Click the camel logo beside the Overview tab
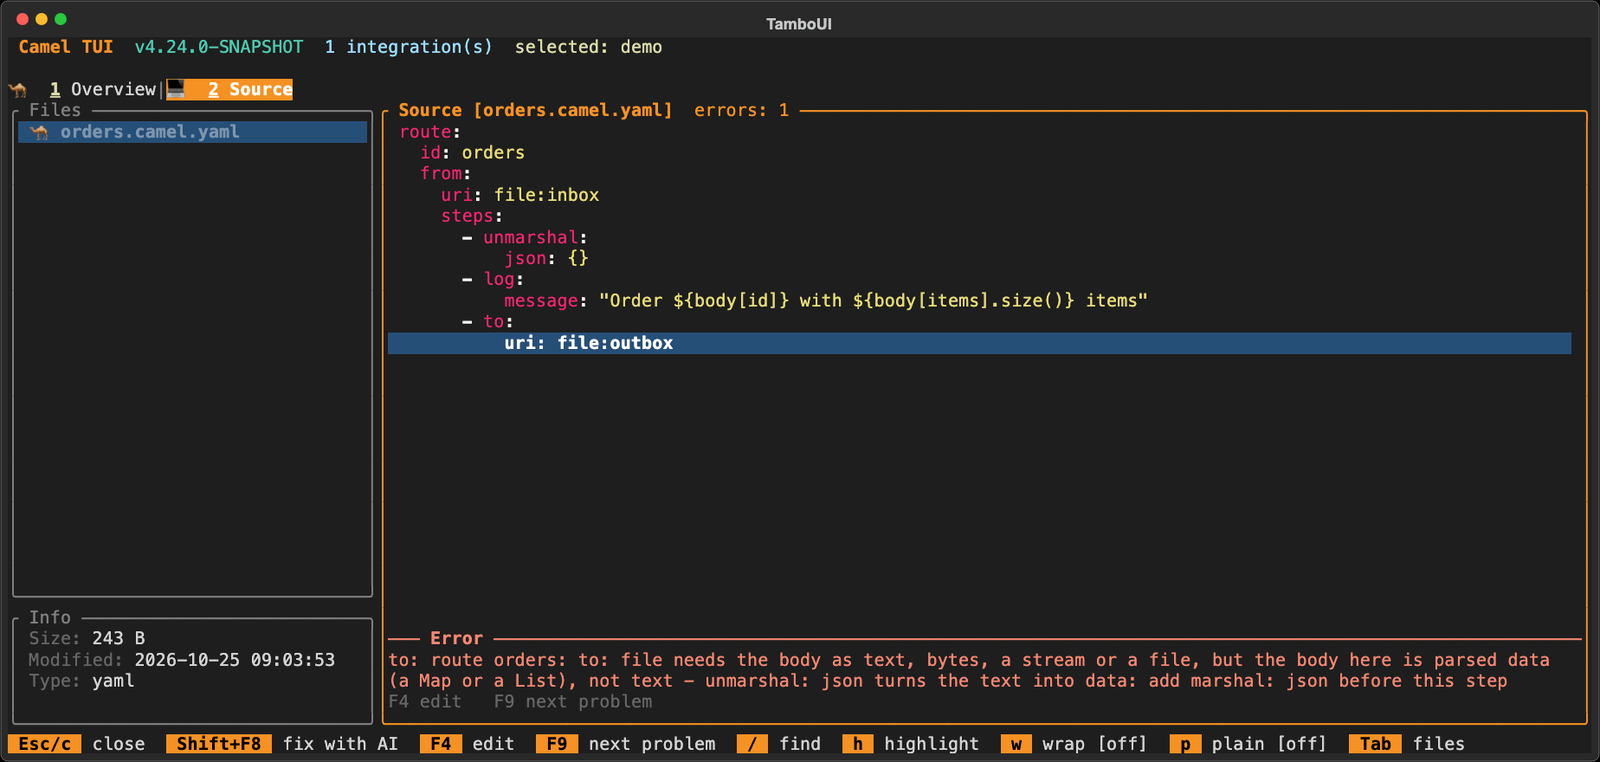 coord(18,90)
